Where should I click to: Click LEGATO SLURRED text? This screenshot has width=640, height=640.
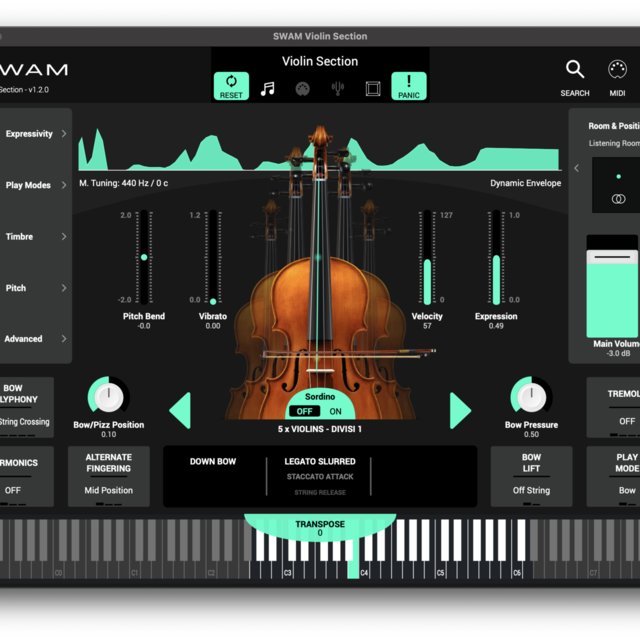(320, 462)
